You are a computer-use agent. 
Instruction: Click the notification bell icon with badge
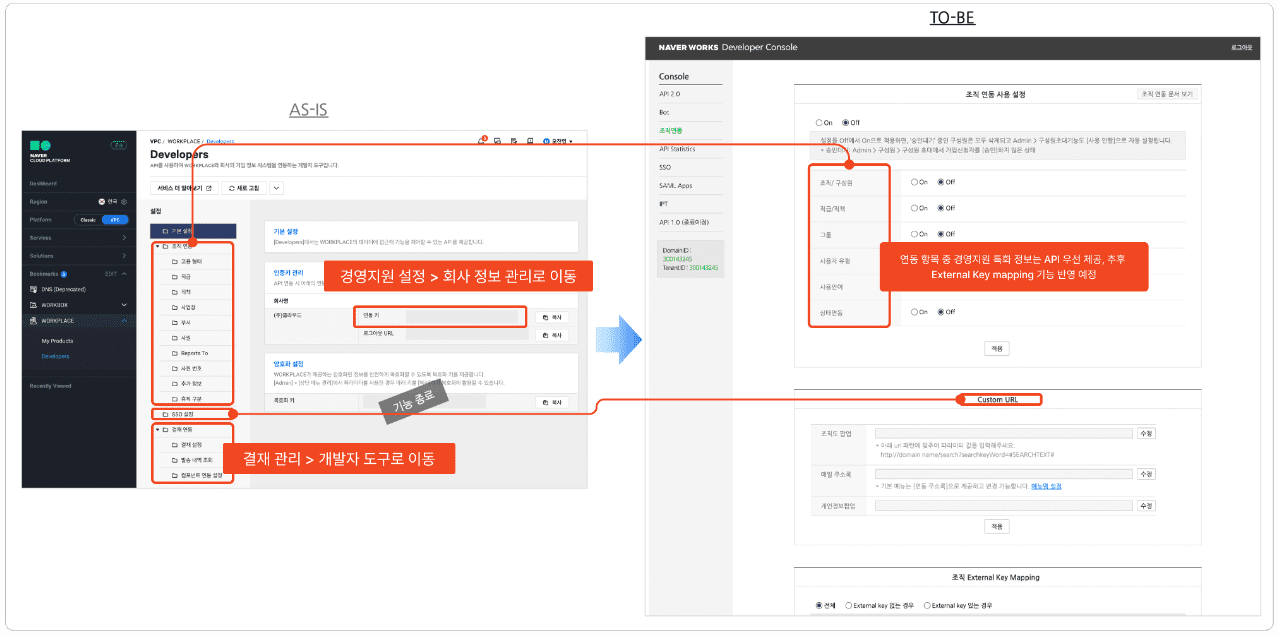pos(481,142)
